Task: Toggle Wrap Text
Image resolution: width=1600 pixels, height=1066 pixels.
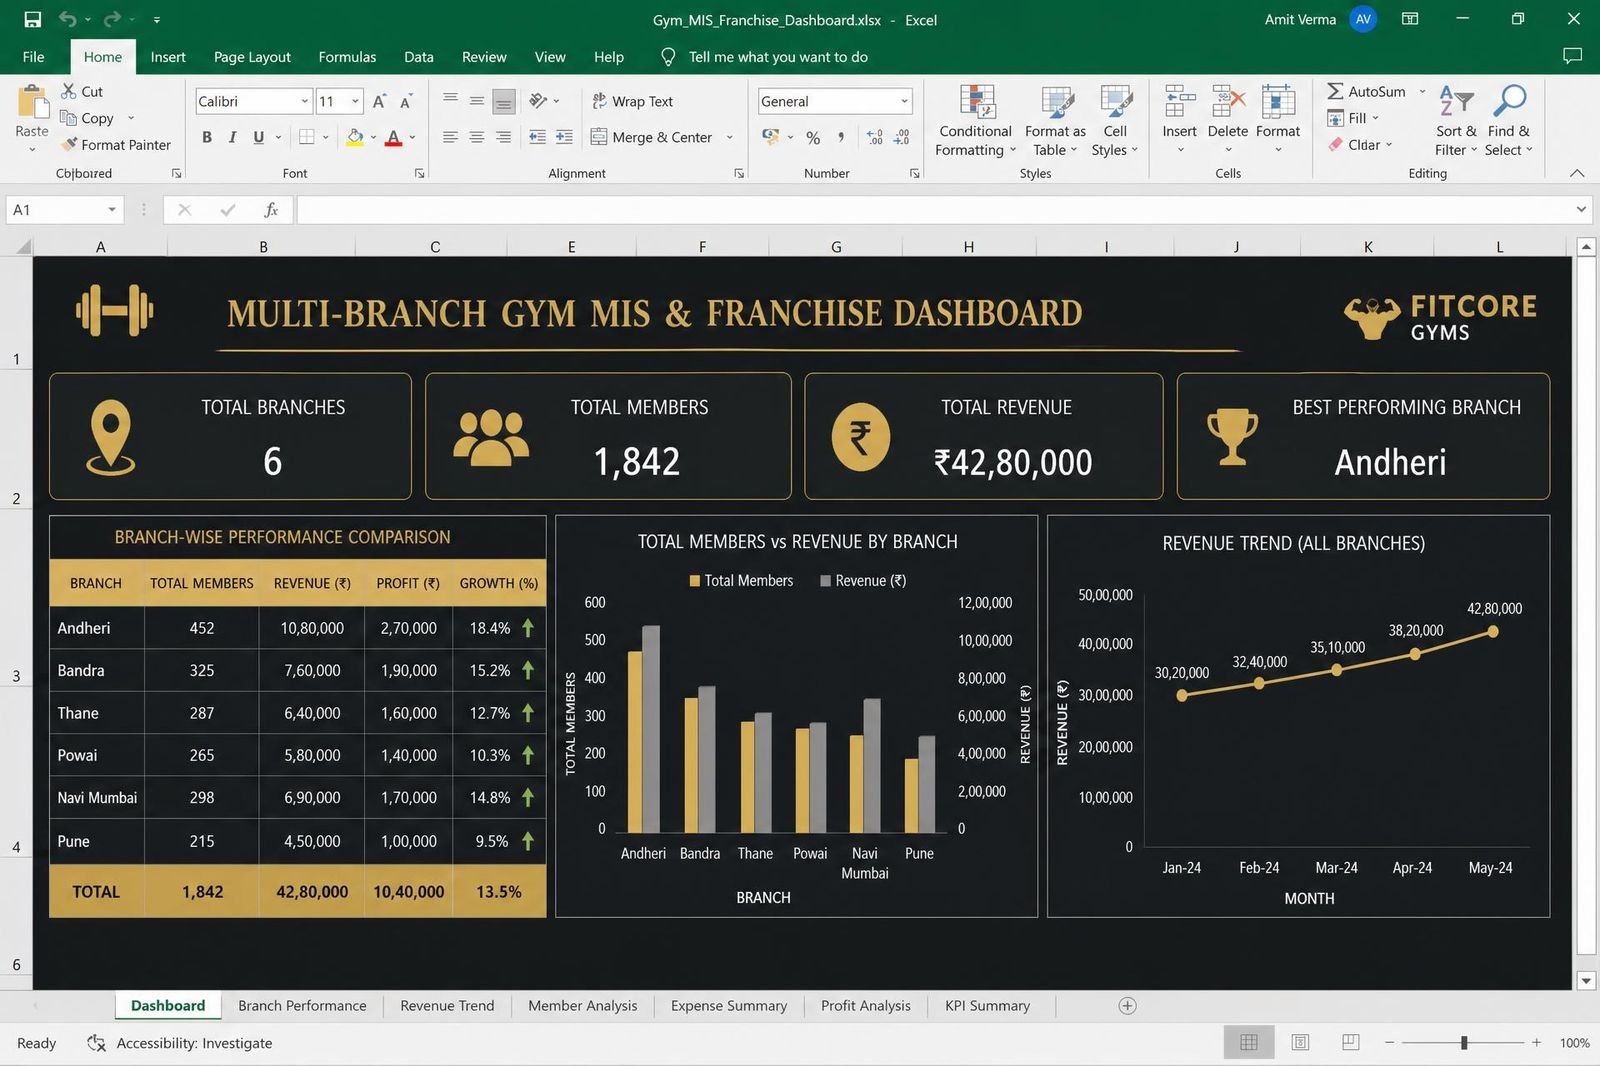Action: pos(632,101)
